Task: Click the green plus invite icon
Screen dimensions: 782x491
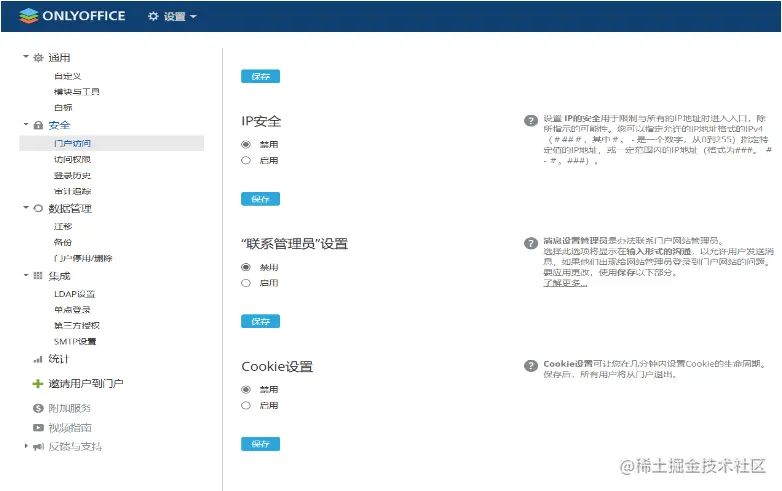Action: [38, 383]
